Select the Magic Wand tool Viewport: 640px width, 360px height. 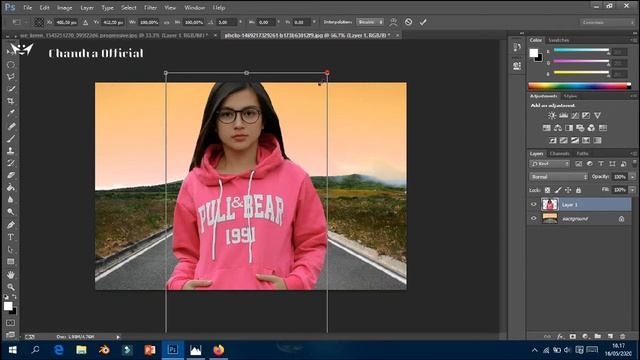11,89
